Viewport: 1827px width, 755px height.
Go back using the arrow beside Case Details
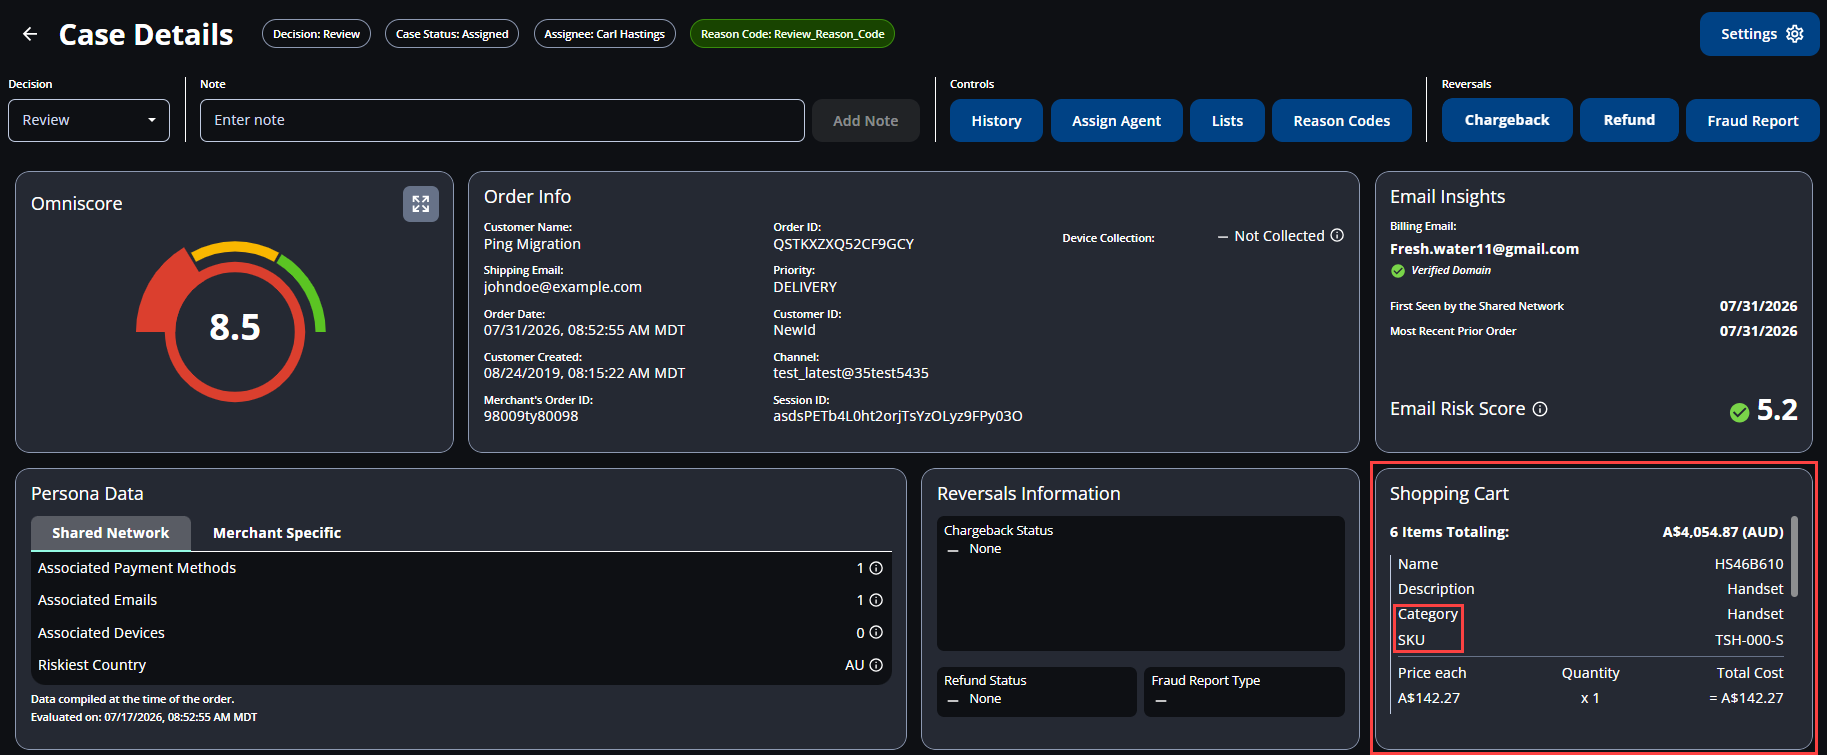click(30, 34)
